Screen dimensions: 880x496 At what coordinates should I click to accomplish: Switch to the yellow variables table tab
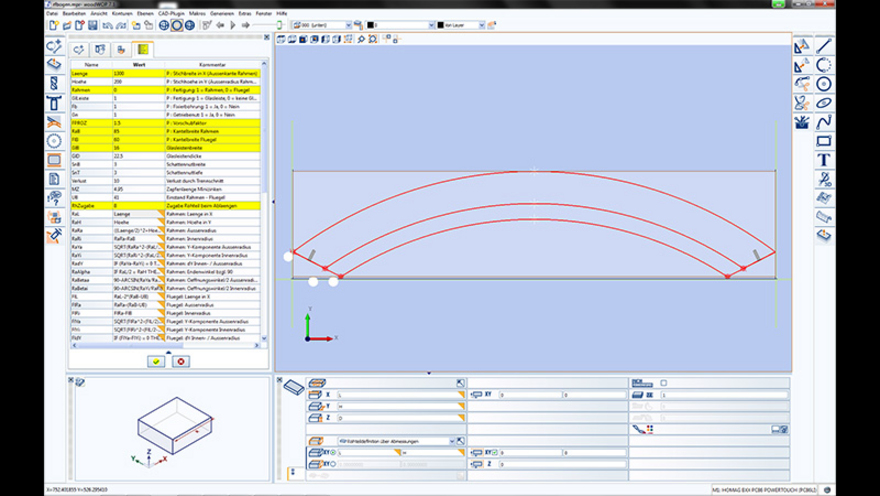[x=143, y=50]
